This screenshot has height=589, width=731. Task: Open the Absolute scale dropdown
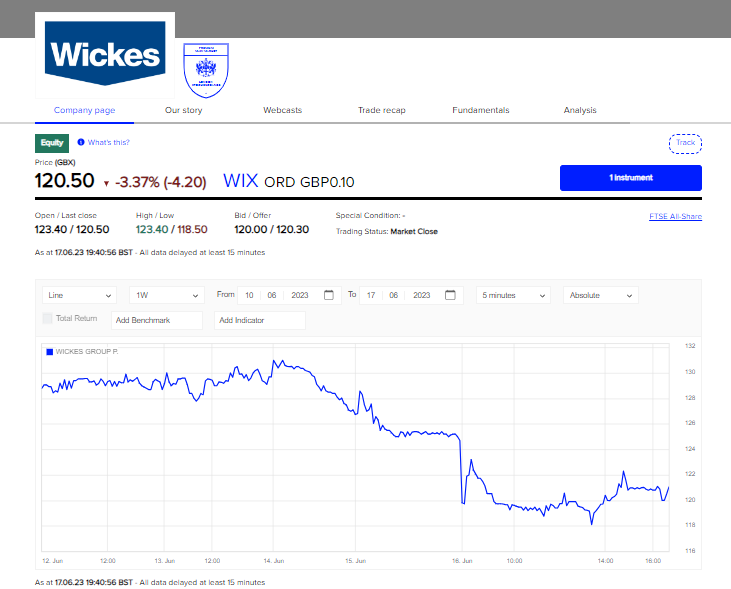pos(600,295)
